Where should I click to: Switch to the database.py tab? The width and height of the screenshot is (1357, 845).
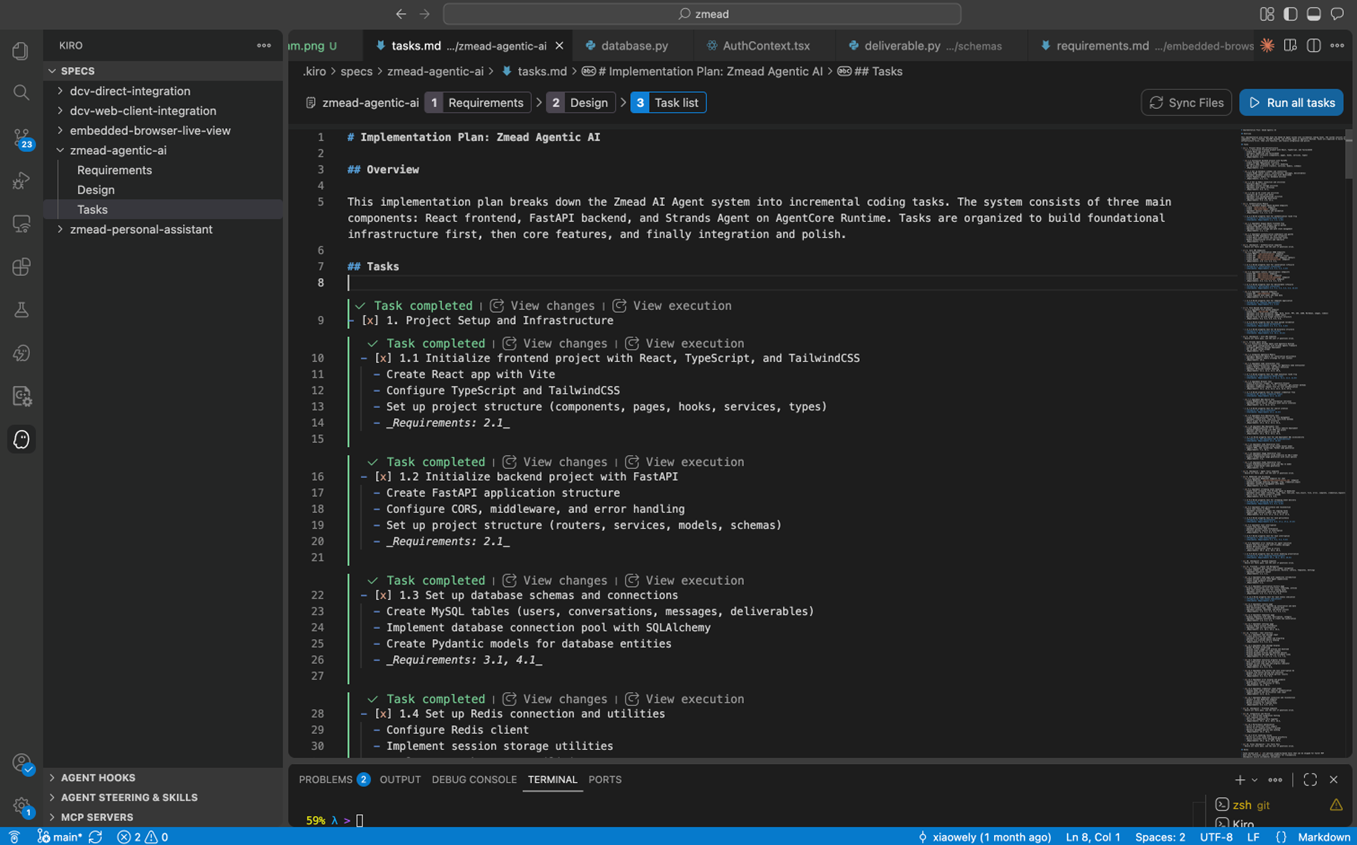coord(634,46)
